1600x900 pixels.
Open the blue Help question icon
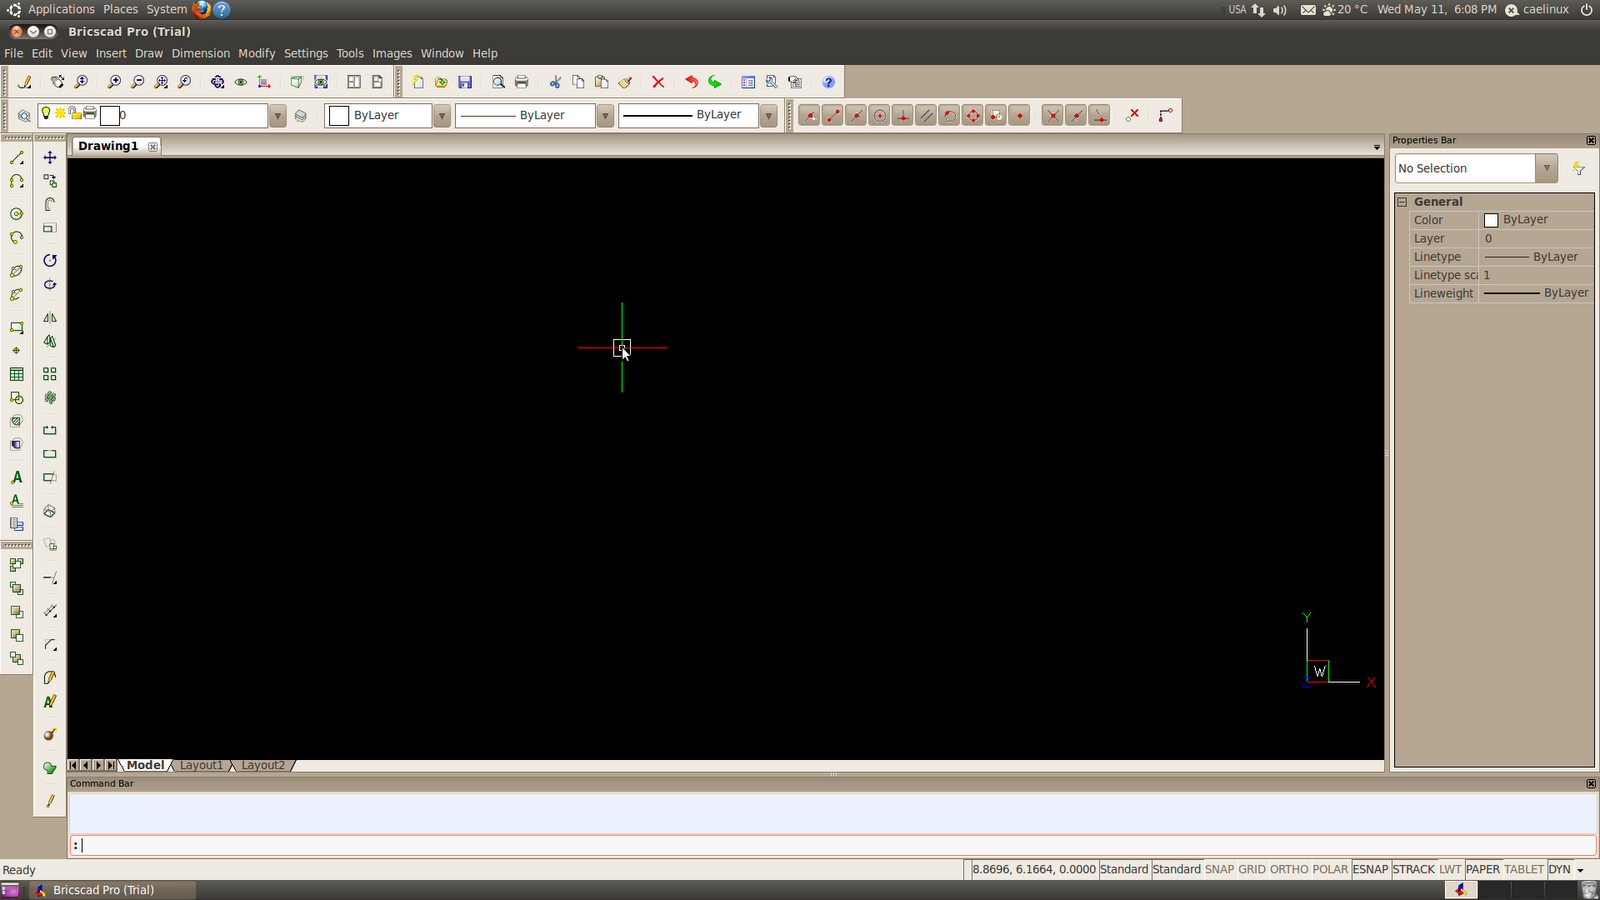(x=828, y=82)
